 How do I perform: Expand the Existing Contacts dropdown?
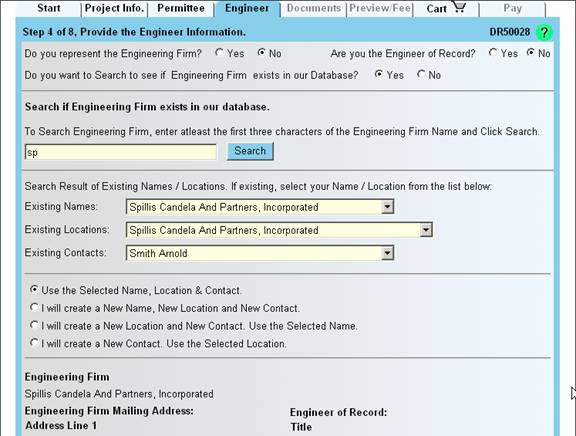[x=387, y=253]
